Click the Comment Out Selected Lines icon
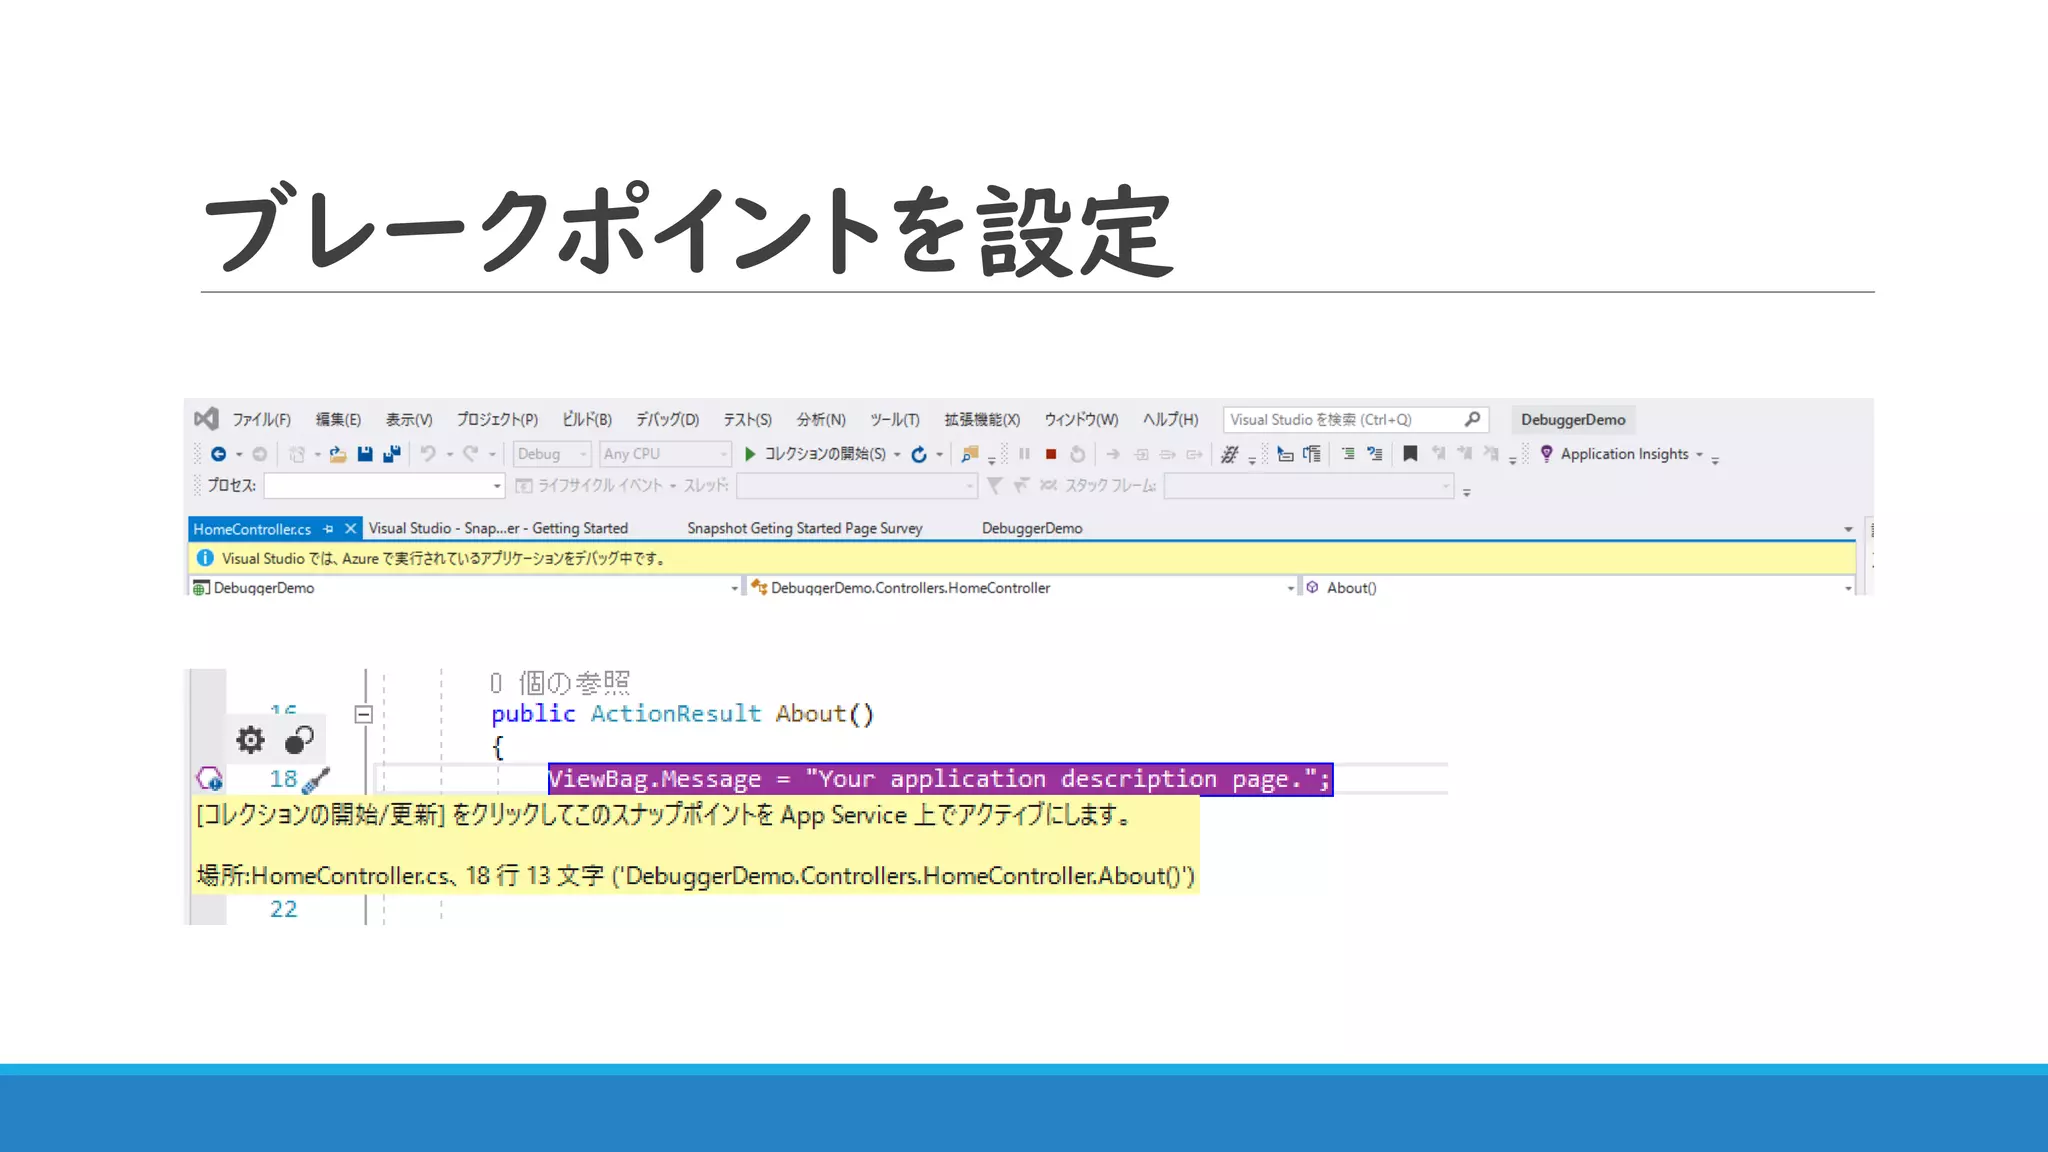Viewport: 2048px width, 1152px height. tap(1348, 454)
